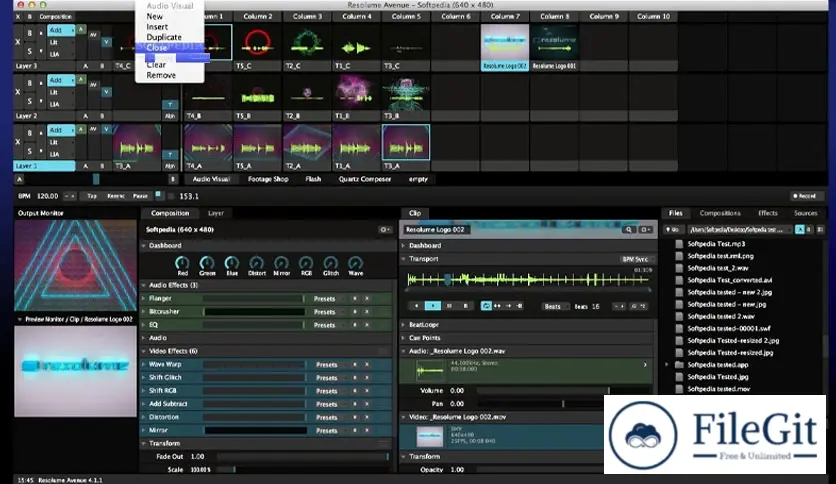
Task: Click the Softpedia Test.mp3 file icon
Action: (x=679, y=244)
